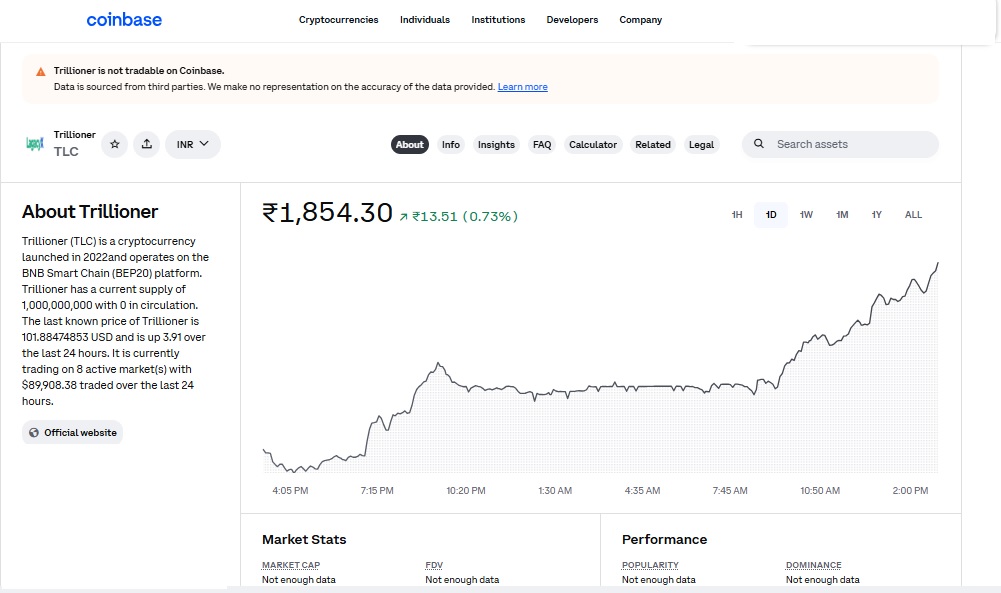Select the 1H chart range
Viewport: 1001px width, 593px height.
coord(737,215)
